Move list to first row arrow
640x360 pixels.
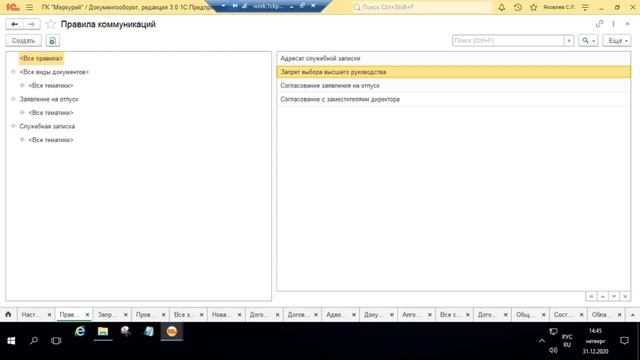click(x=591, y=296)
